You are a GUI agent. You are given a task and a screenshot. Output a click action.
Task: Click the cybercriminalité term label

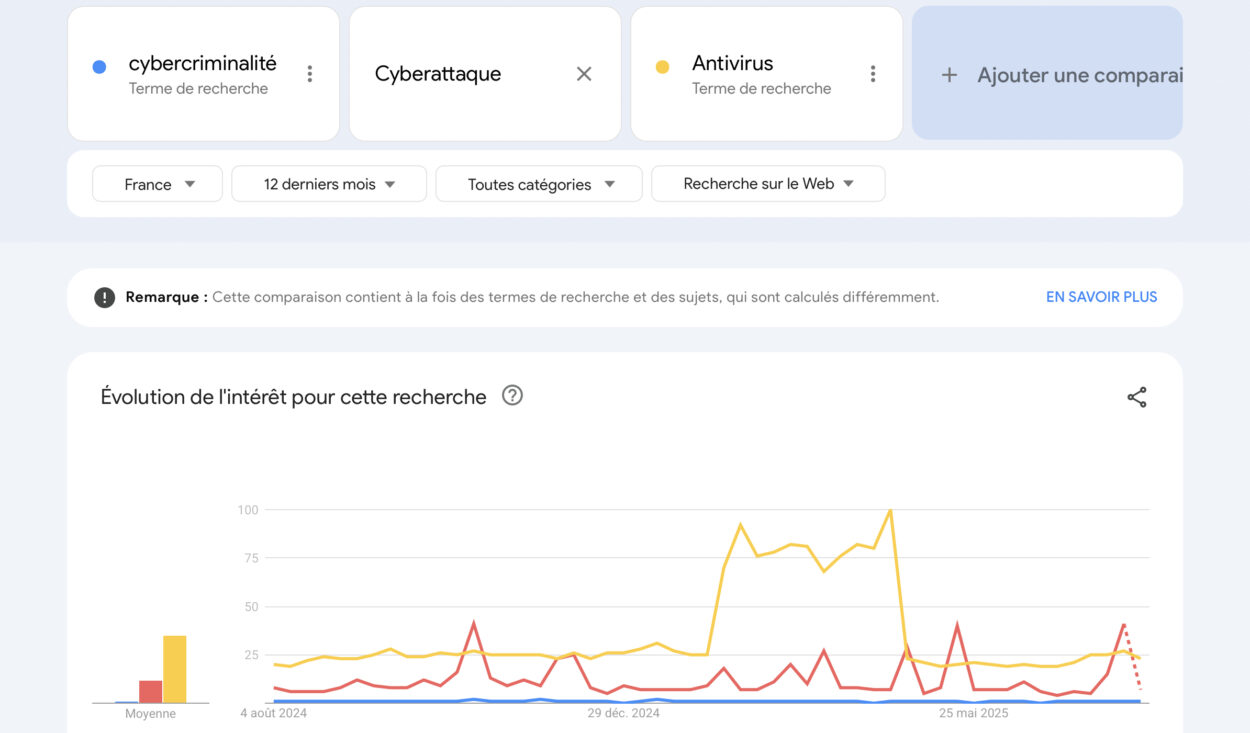[202, 63]
